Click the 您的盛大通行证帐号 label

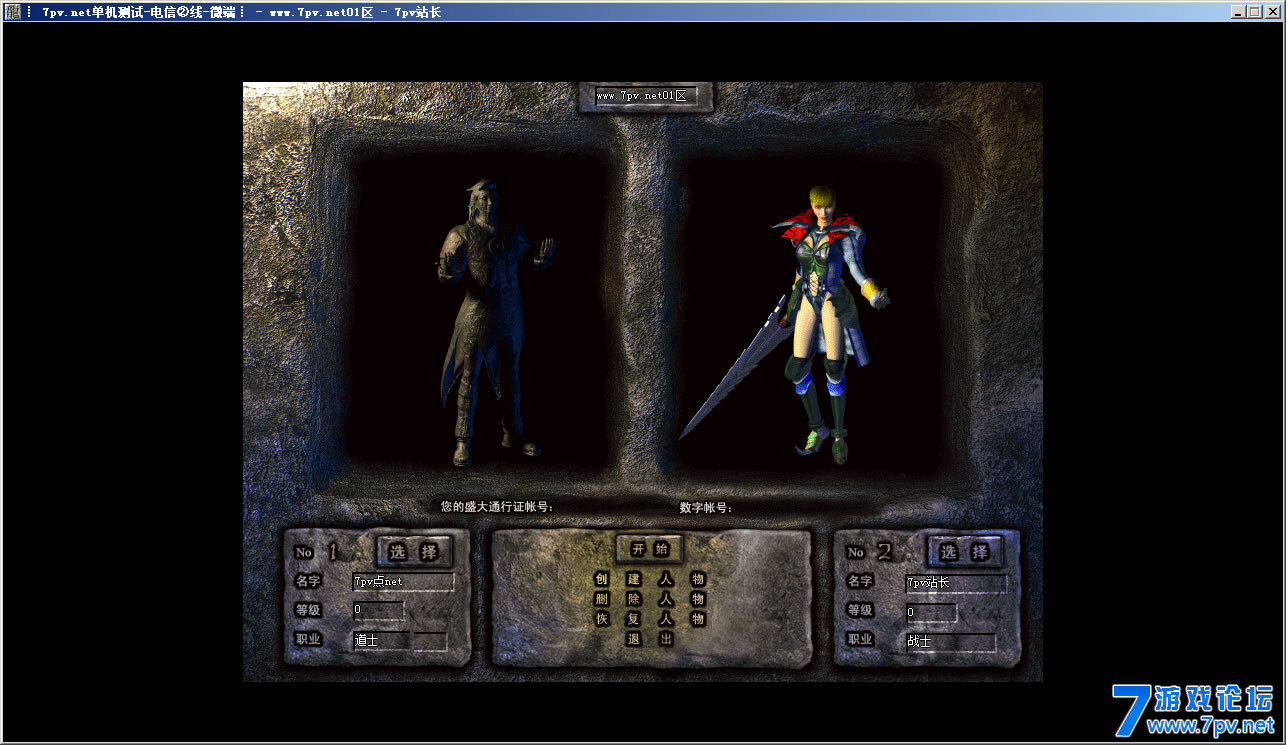coord(497,507)
